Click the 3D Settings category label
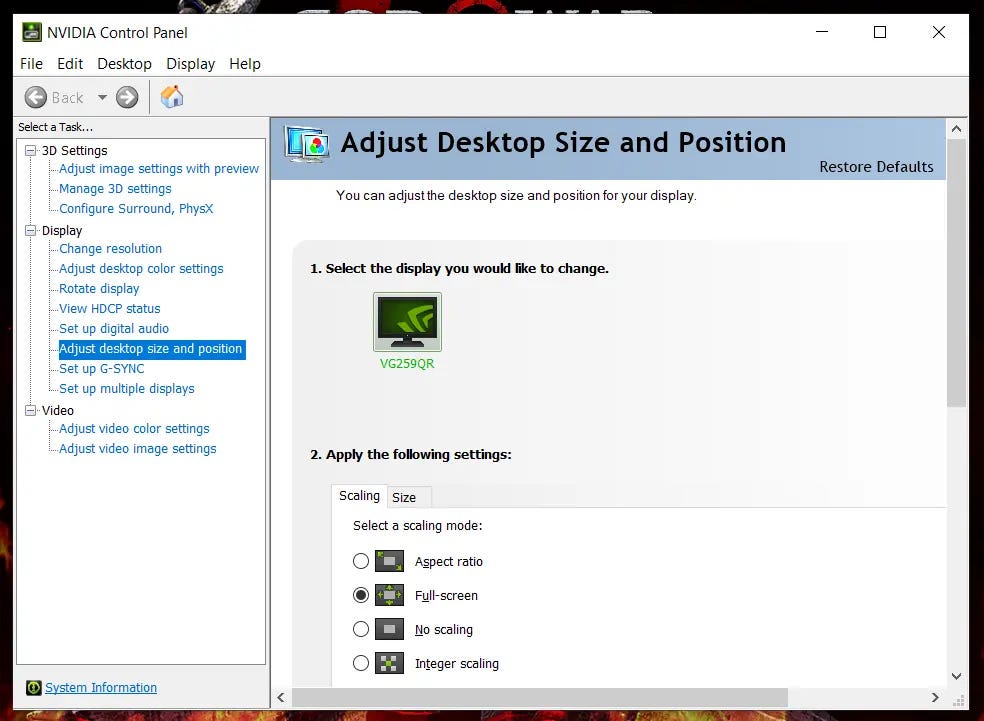Viewport: 984px width, 721px height. (x=75, y=151)
